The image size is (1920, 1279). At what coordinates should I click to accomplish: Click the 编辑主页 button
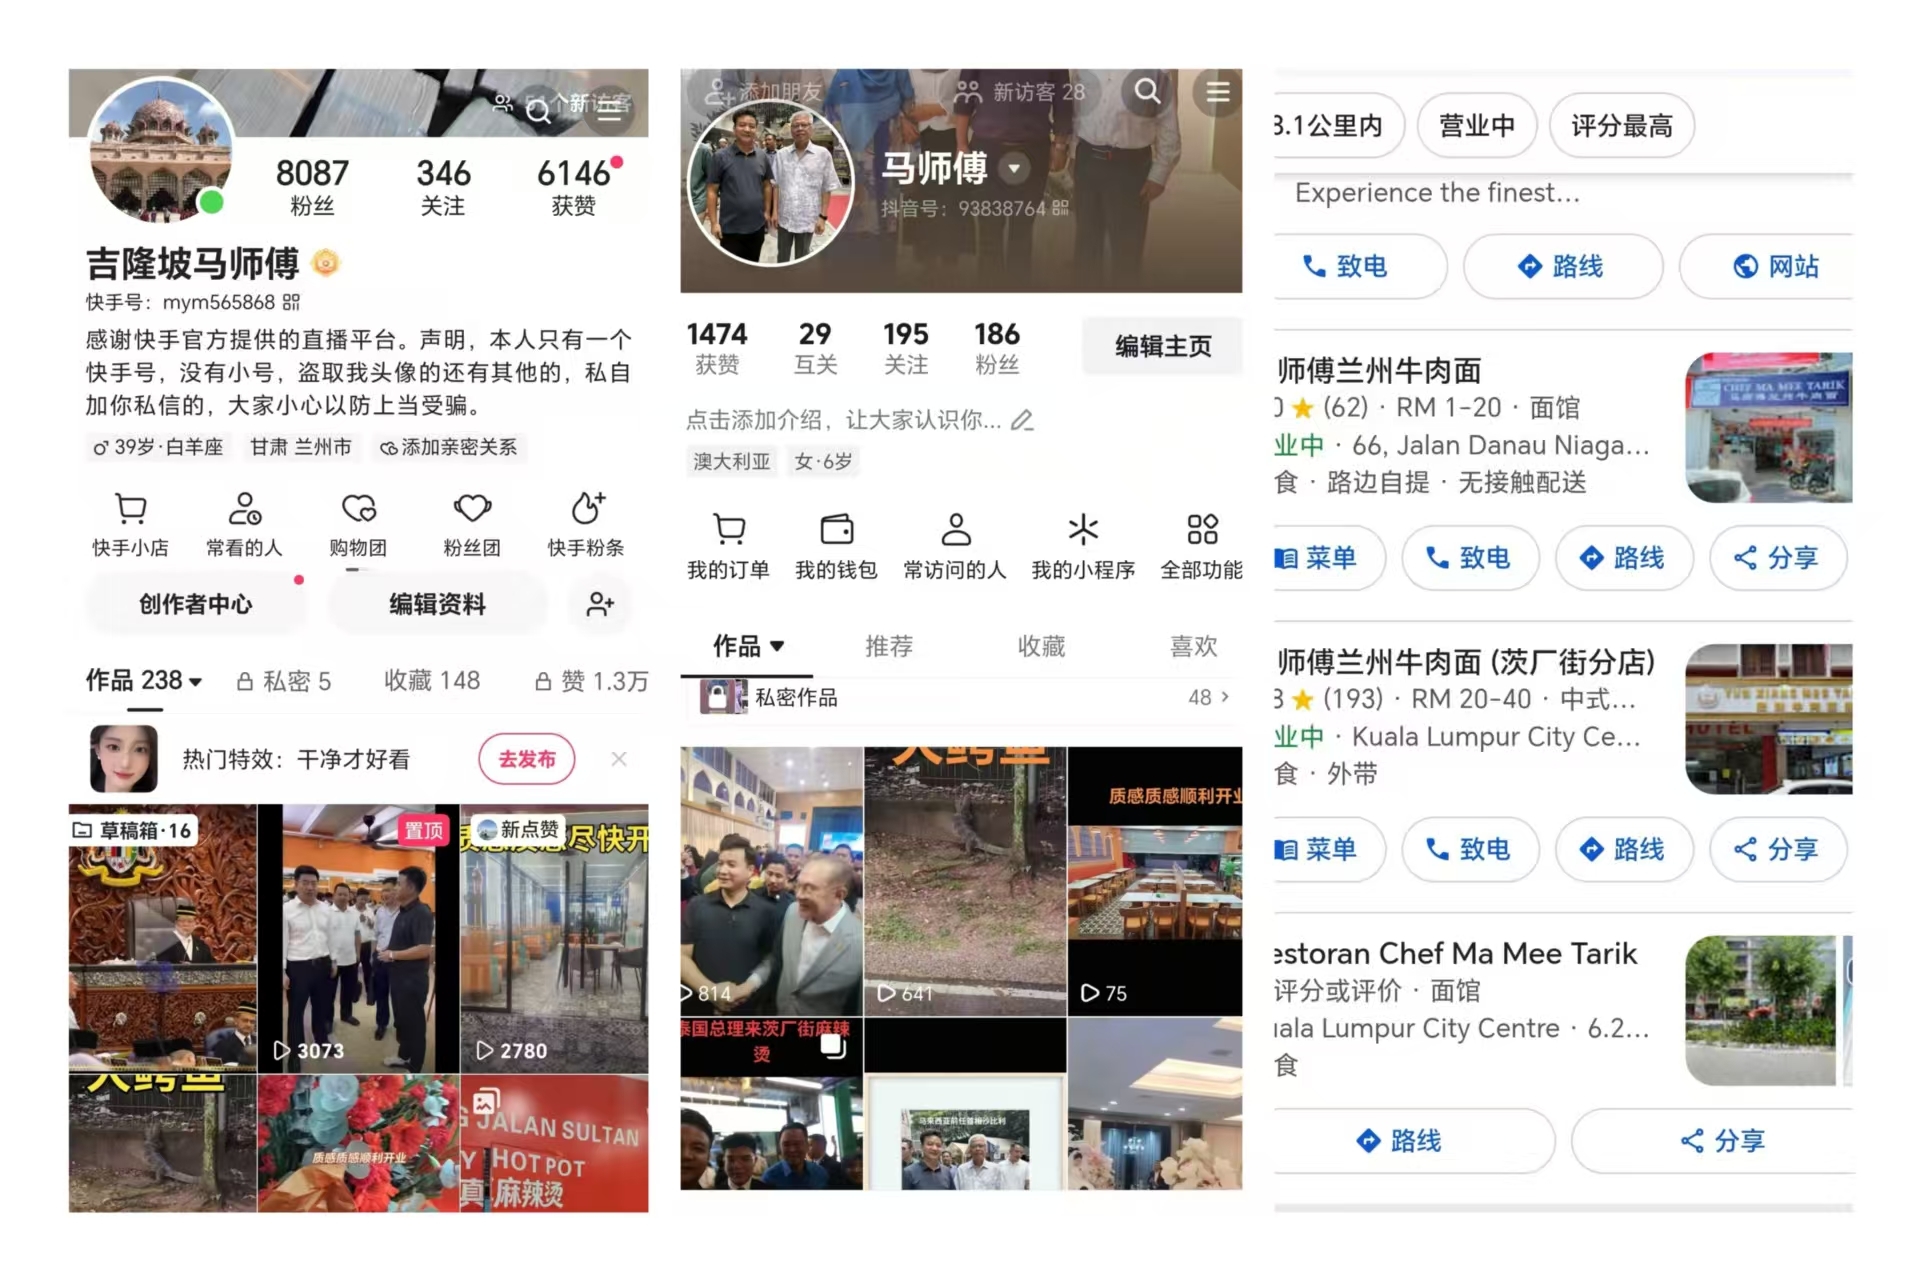coord(1162,346)
